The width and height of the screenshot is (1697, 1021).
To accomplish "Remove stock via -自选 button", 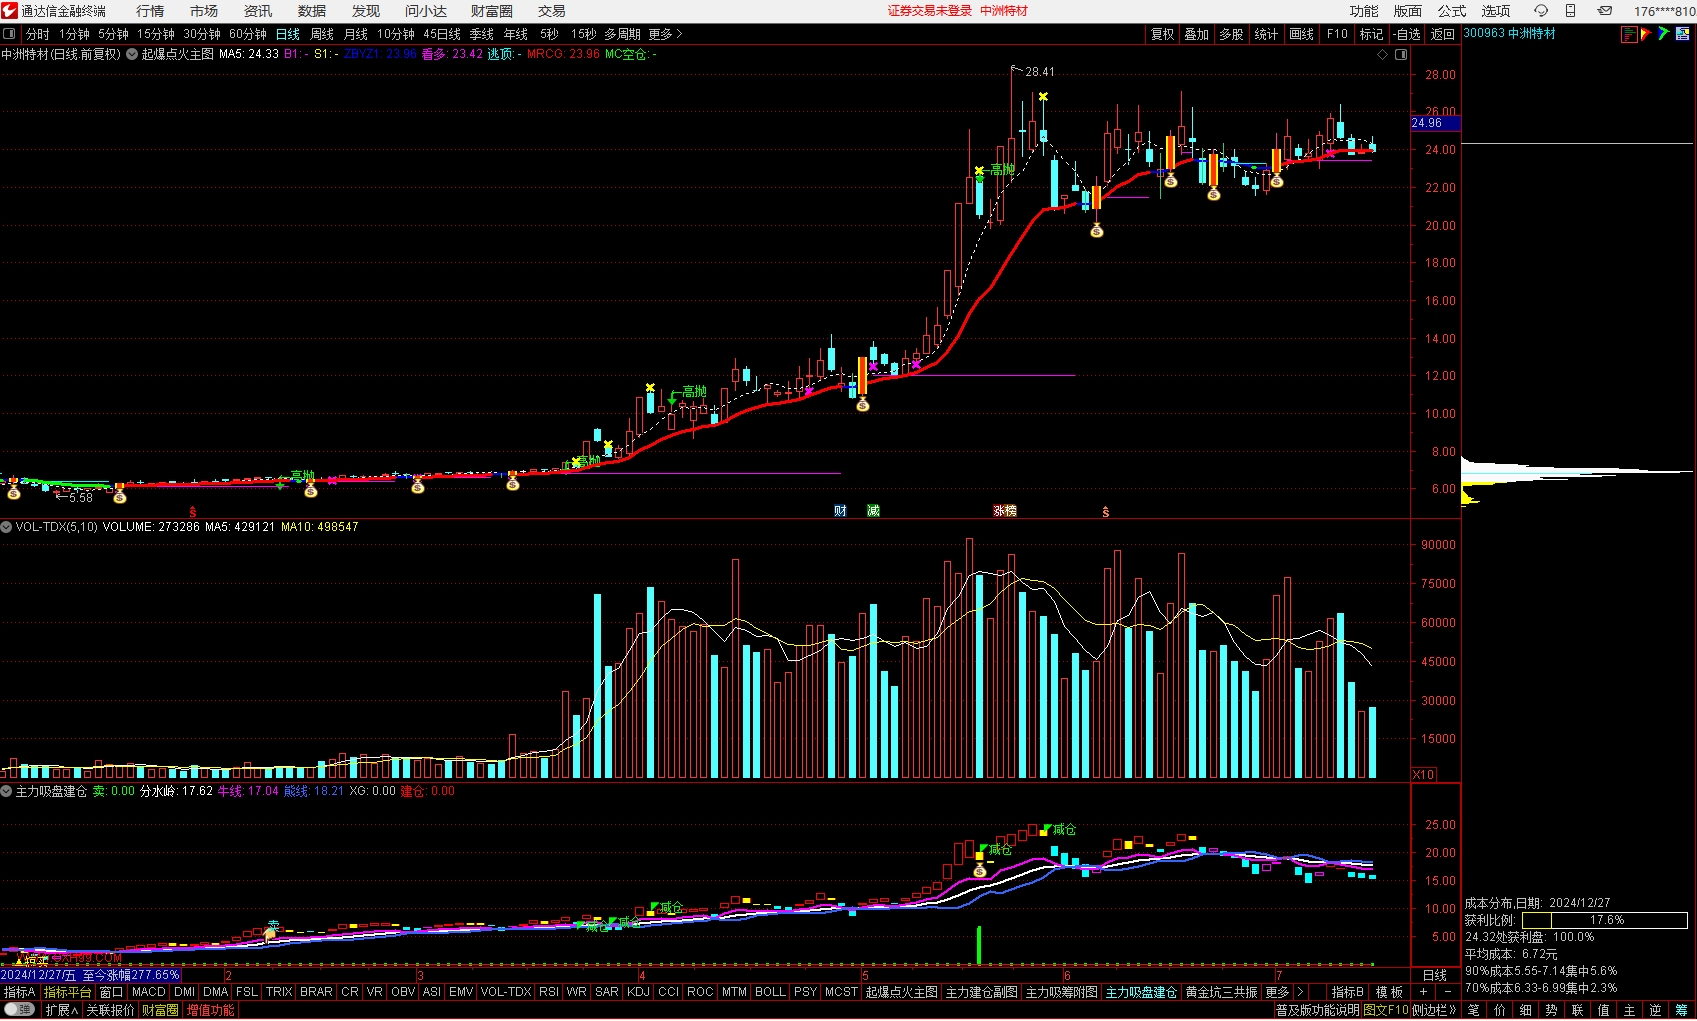I will [x=1407, y=34].
